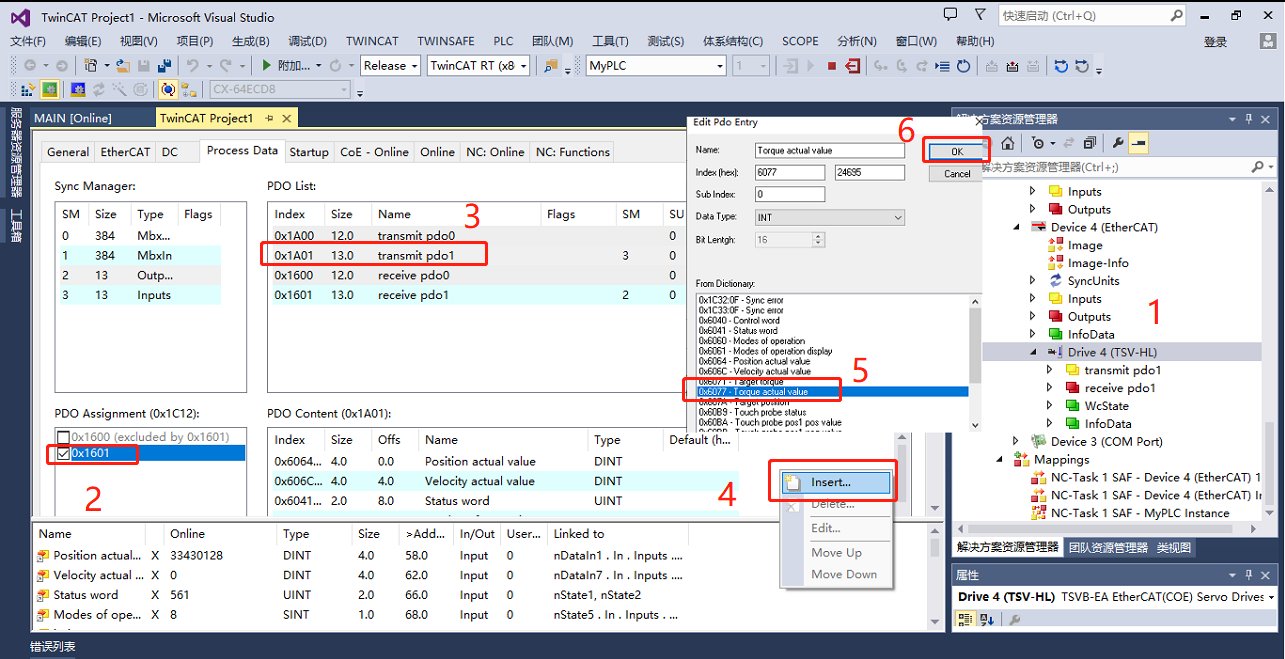The height and width of the screenshot is (659, 1285).
Task: Collapse the Mappings tree node
Action: coord(1000,459)
